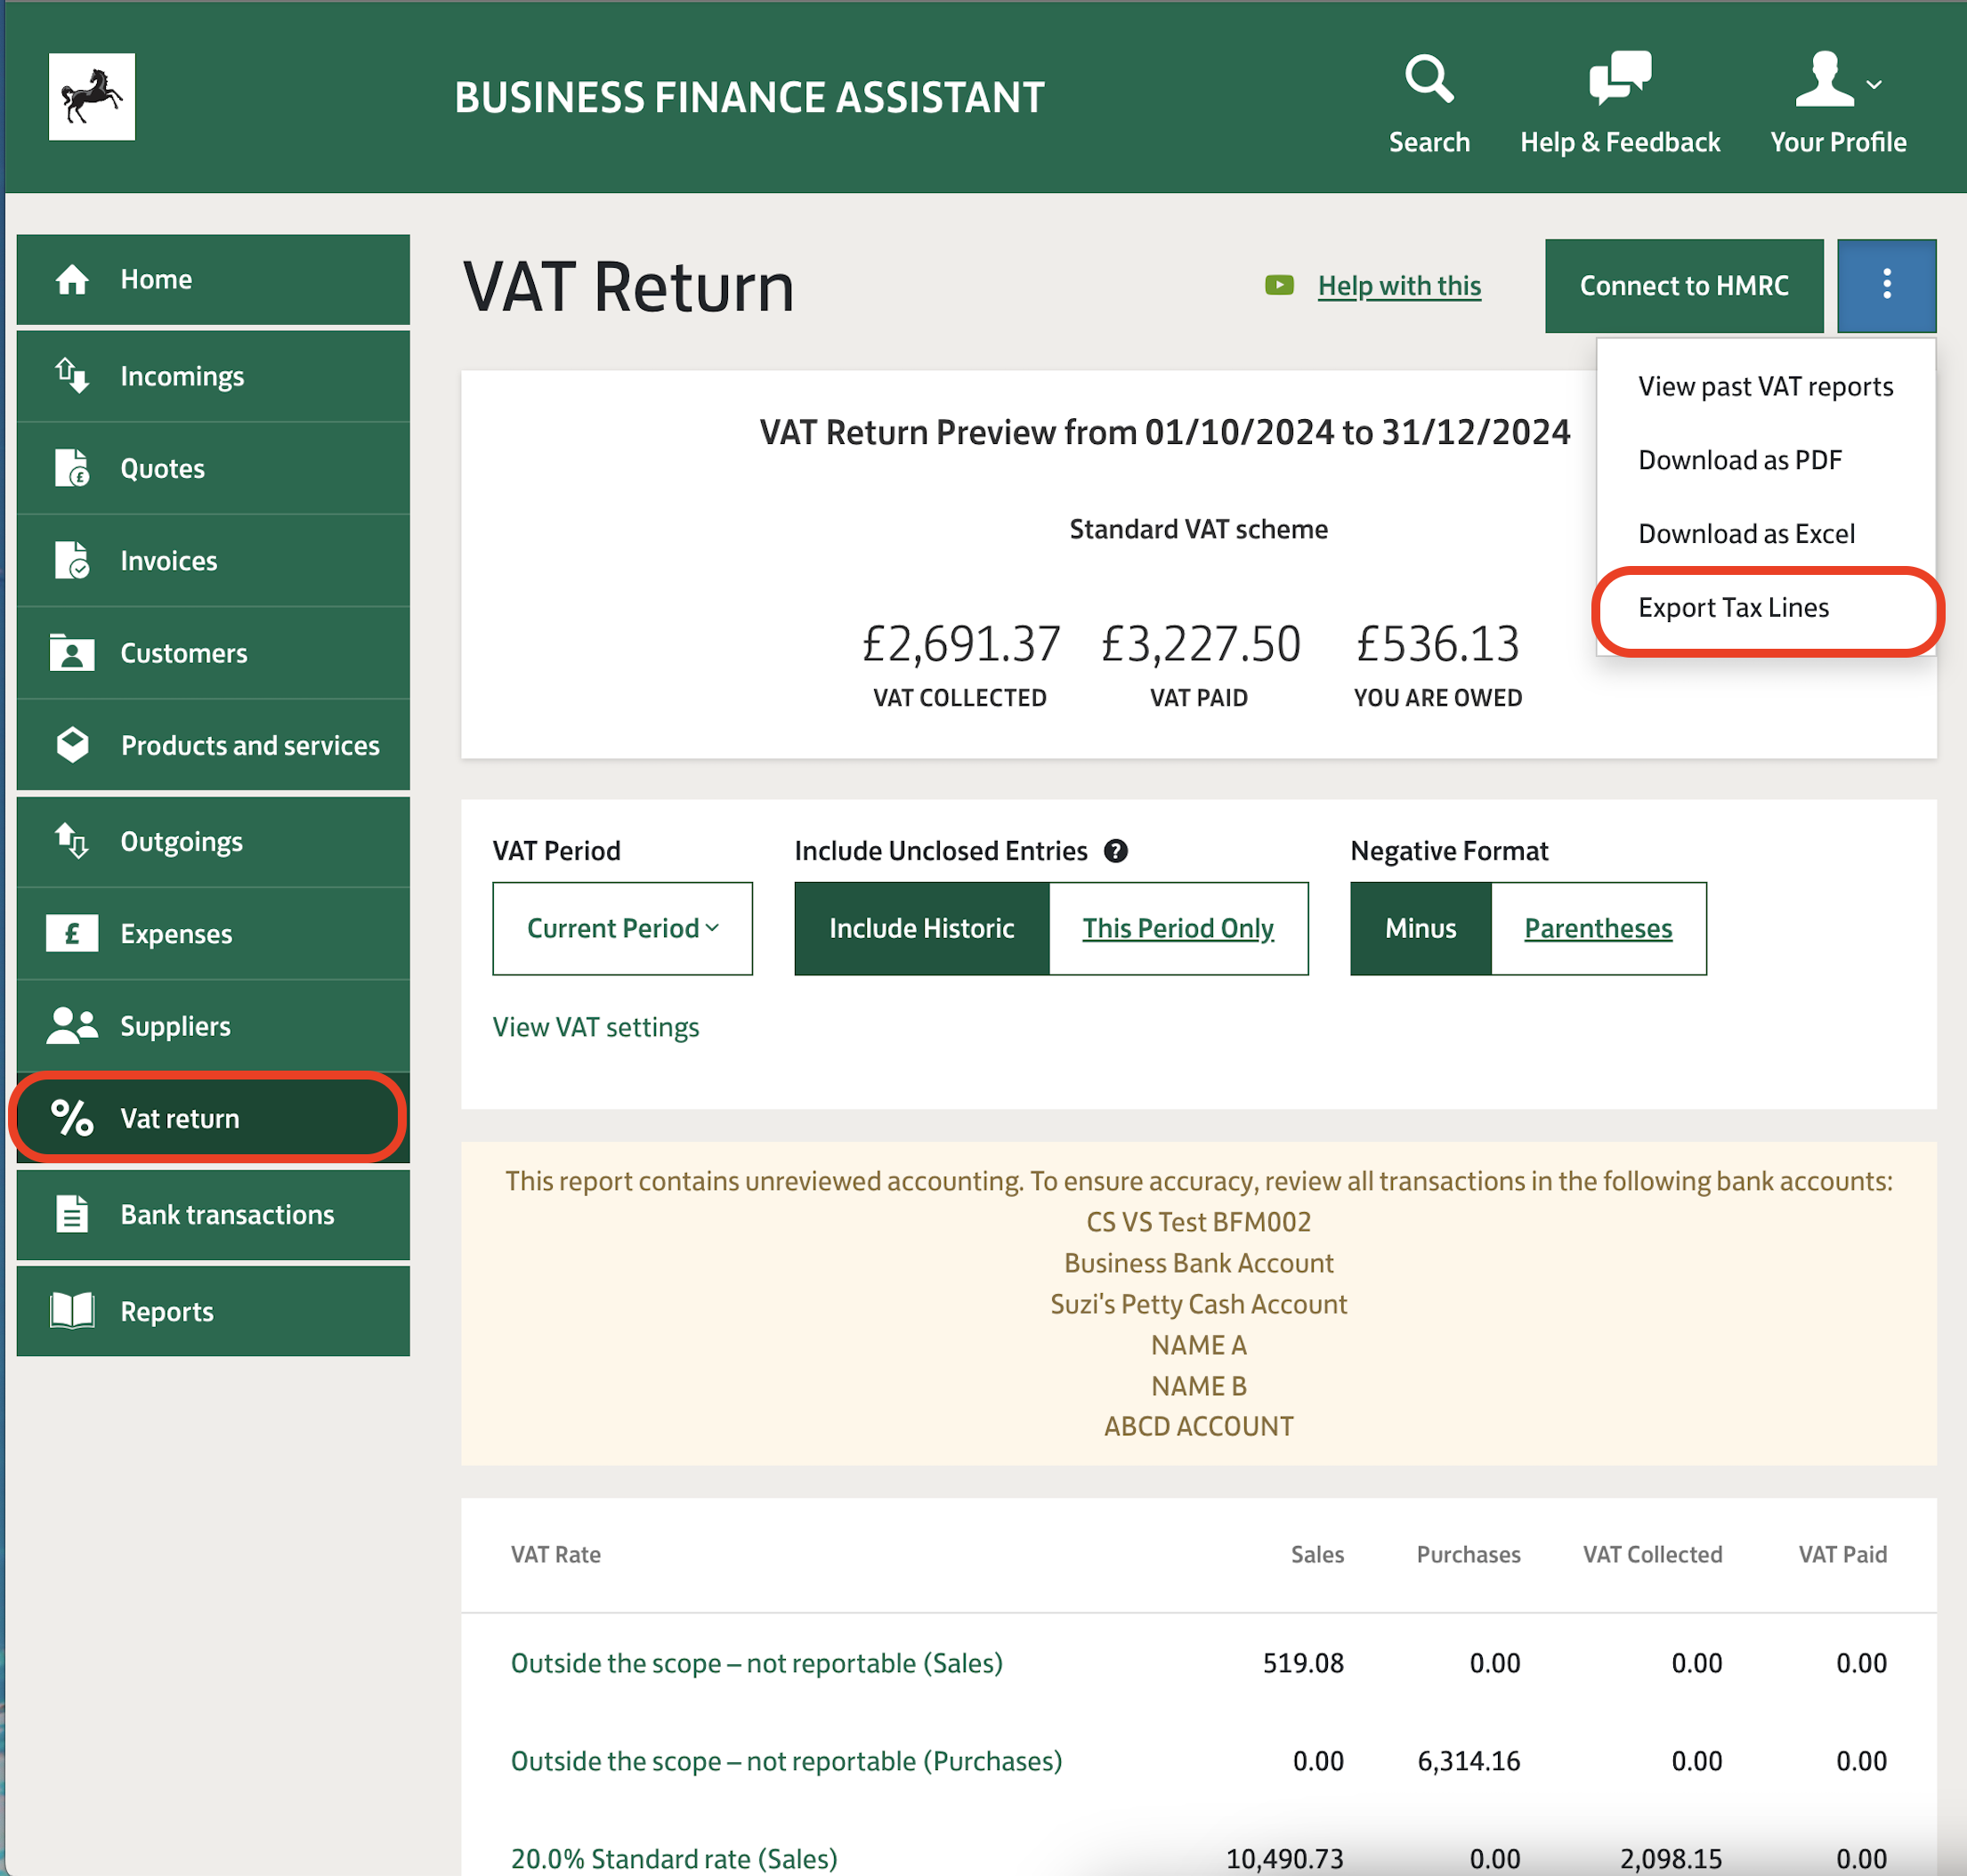Choose Export Tax Lines from menu
This screenshot has height=1876, width=1967.
tap(1733, 608)
